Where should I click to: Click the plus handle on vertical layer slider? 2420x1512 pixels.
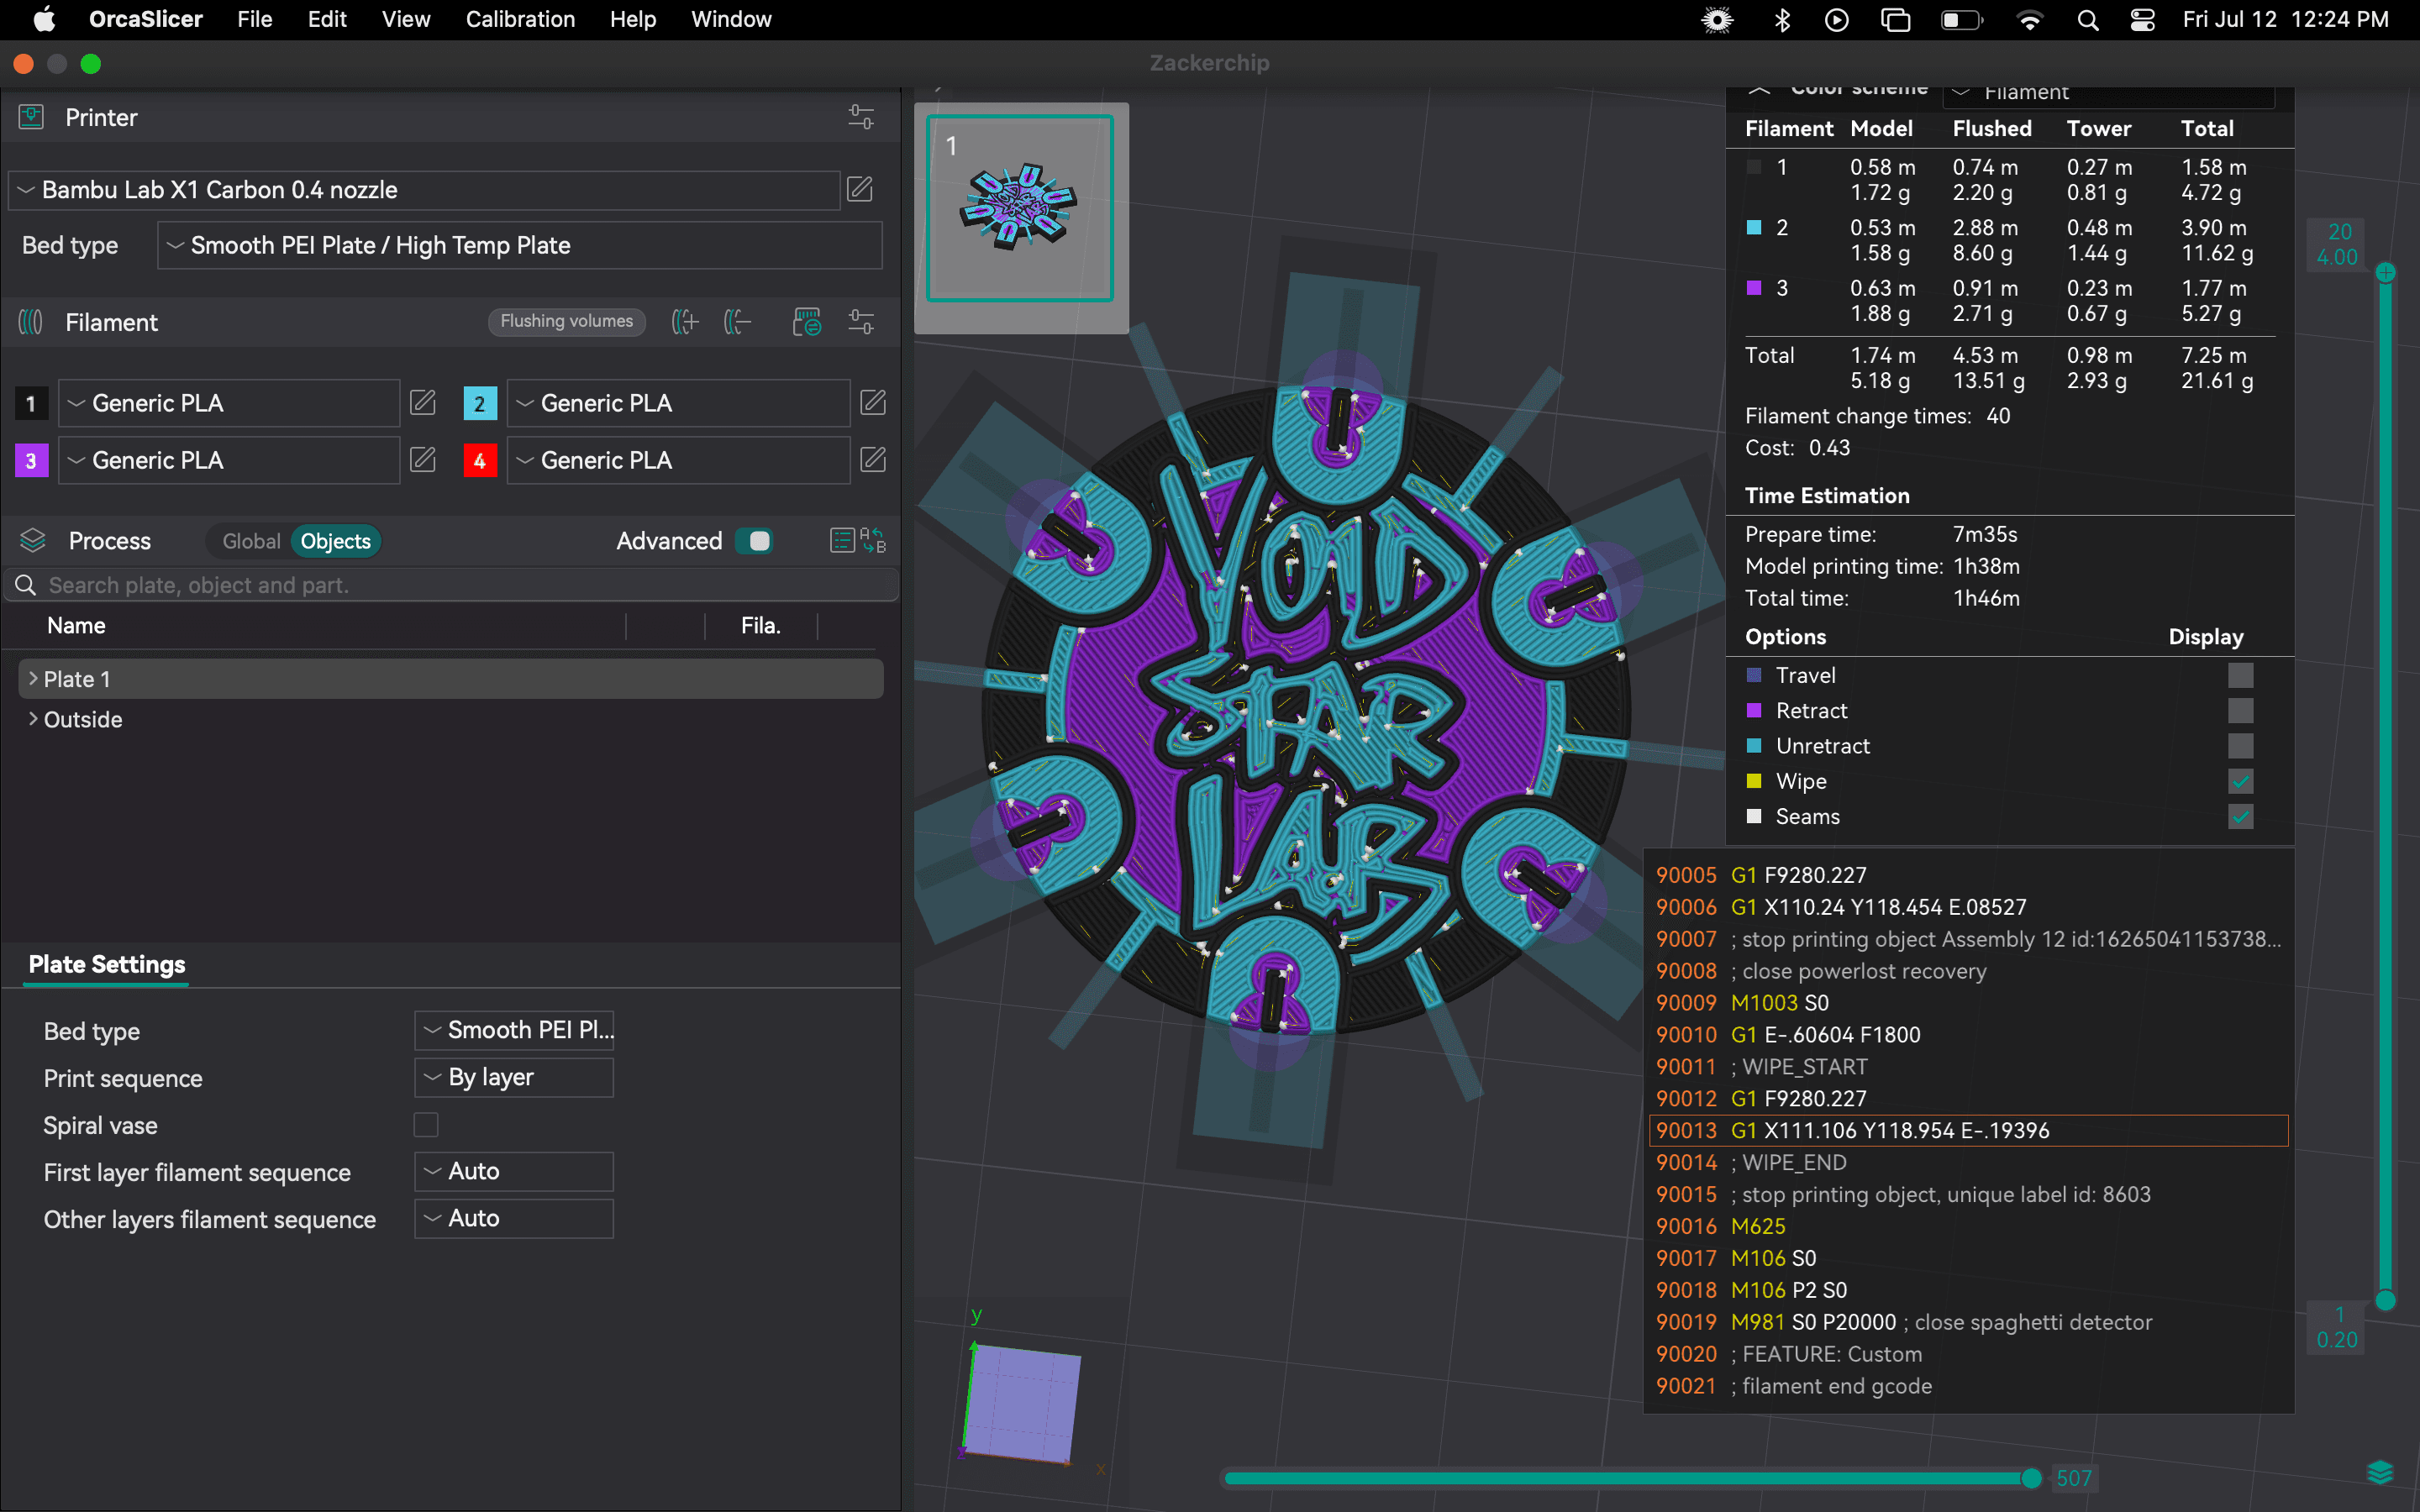[x=2385, y=273]
